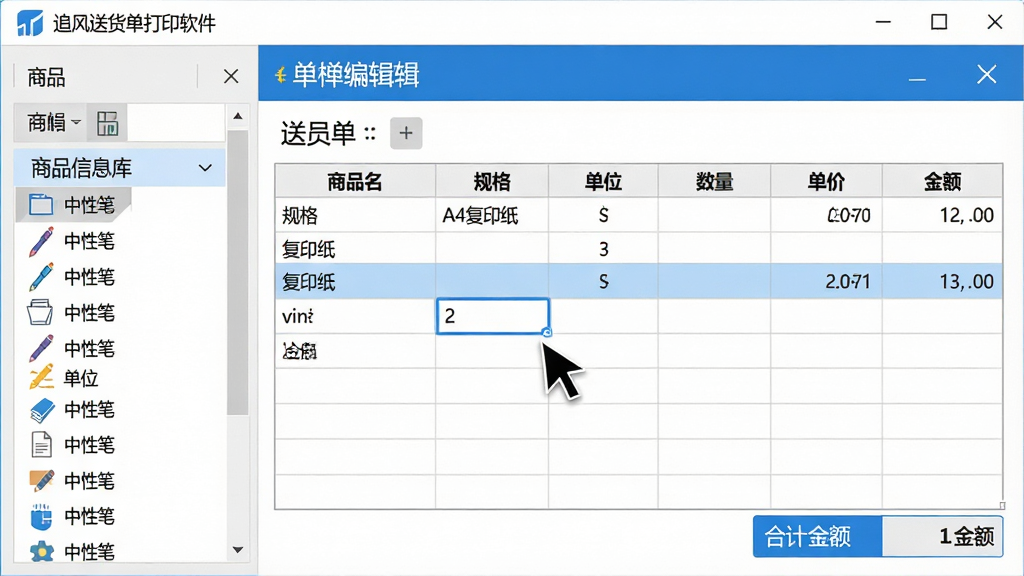The image size is (1024, 576).
Task: Click the total field showing 1金额
Action: tap(942, 537)
